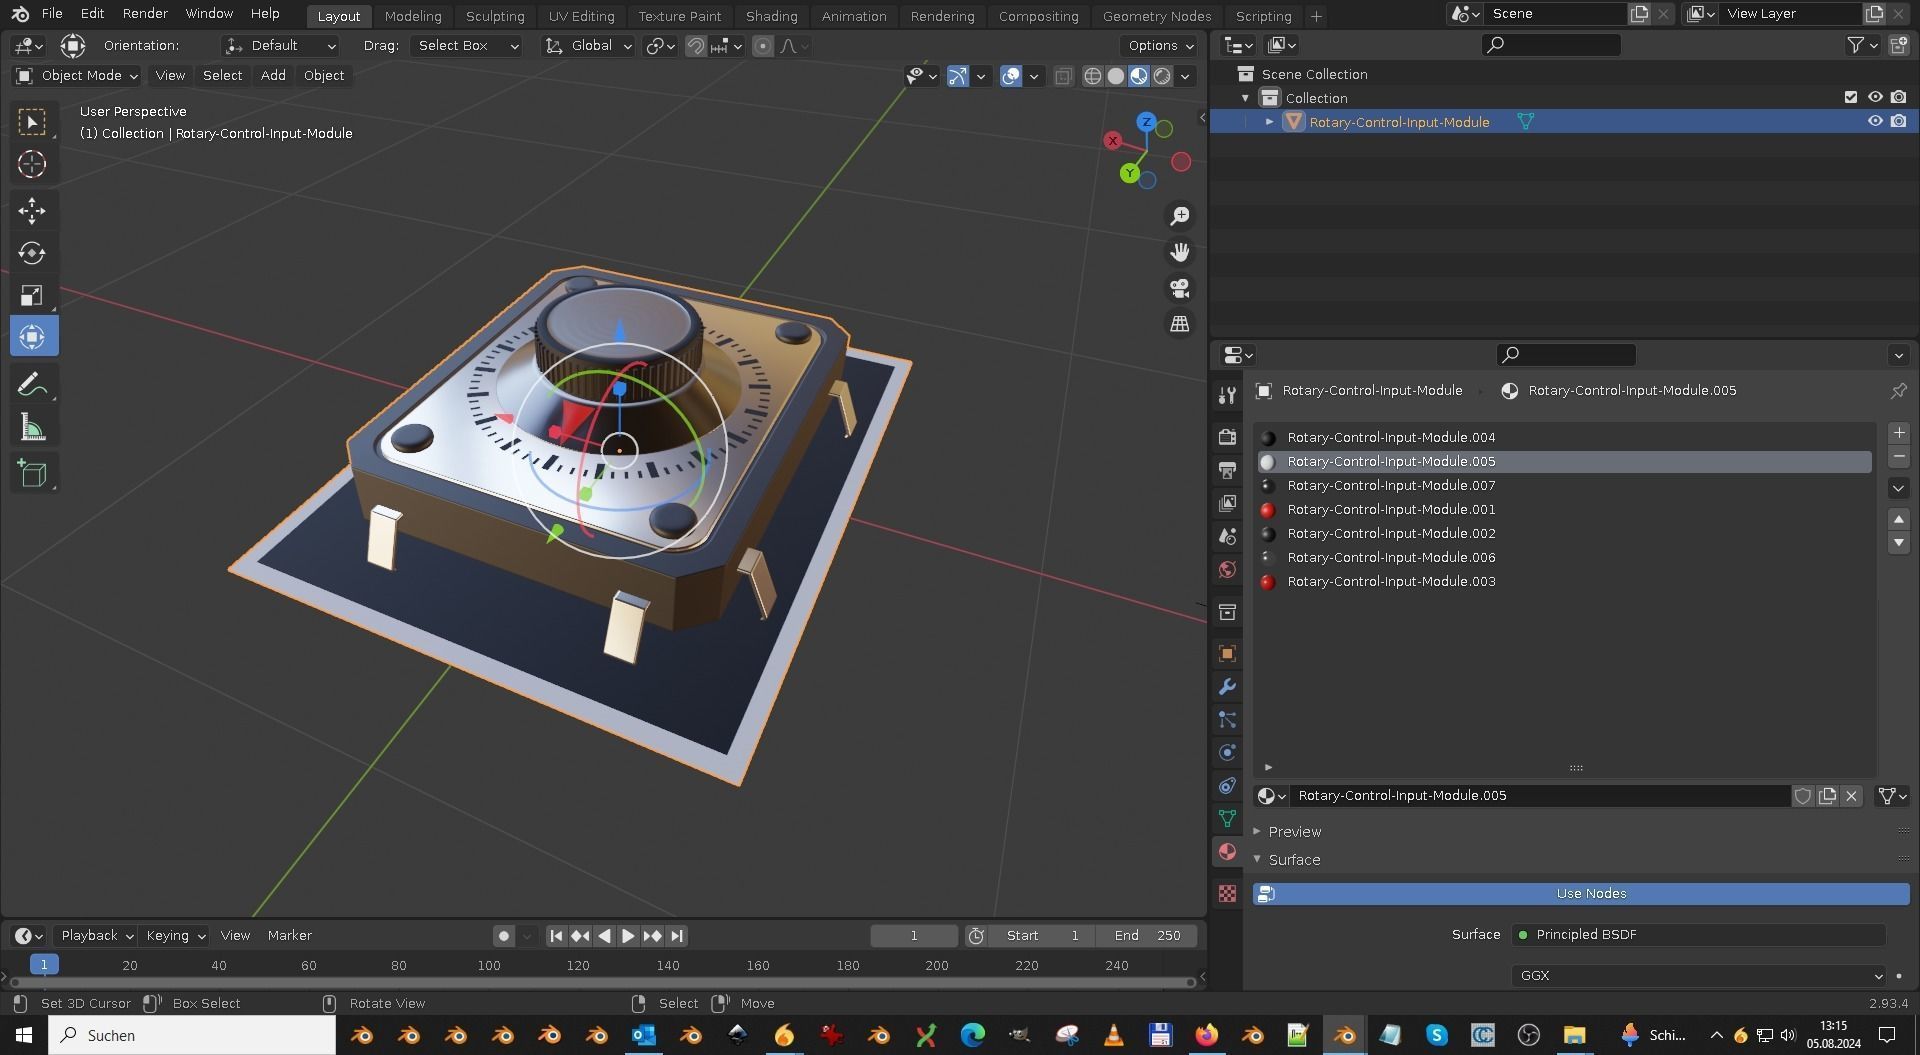
Task: Switch to wireframe shading
Action: 1093,76
